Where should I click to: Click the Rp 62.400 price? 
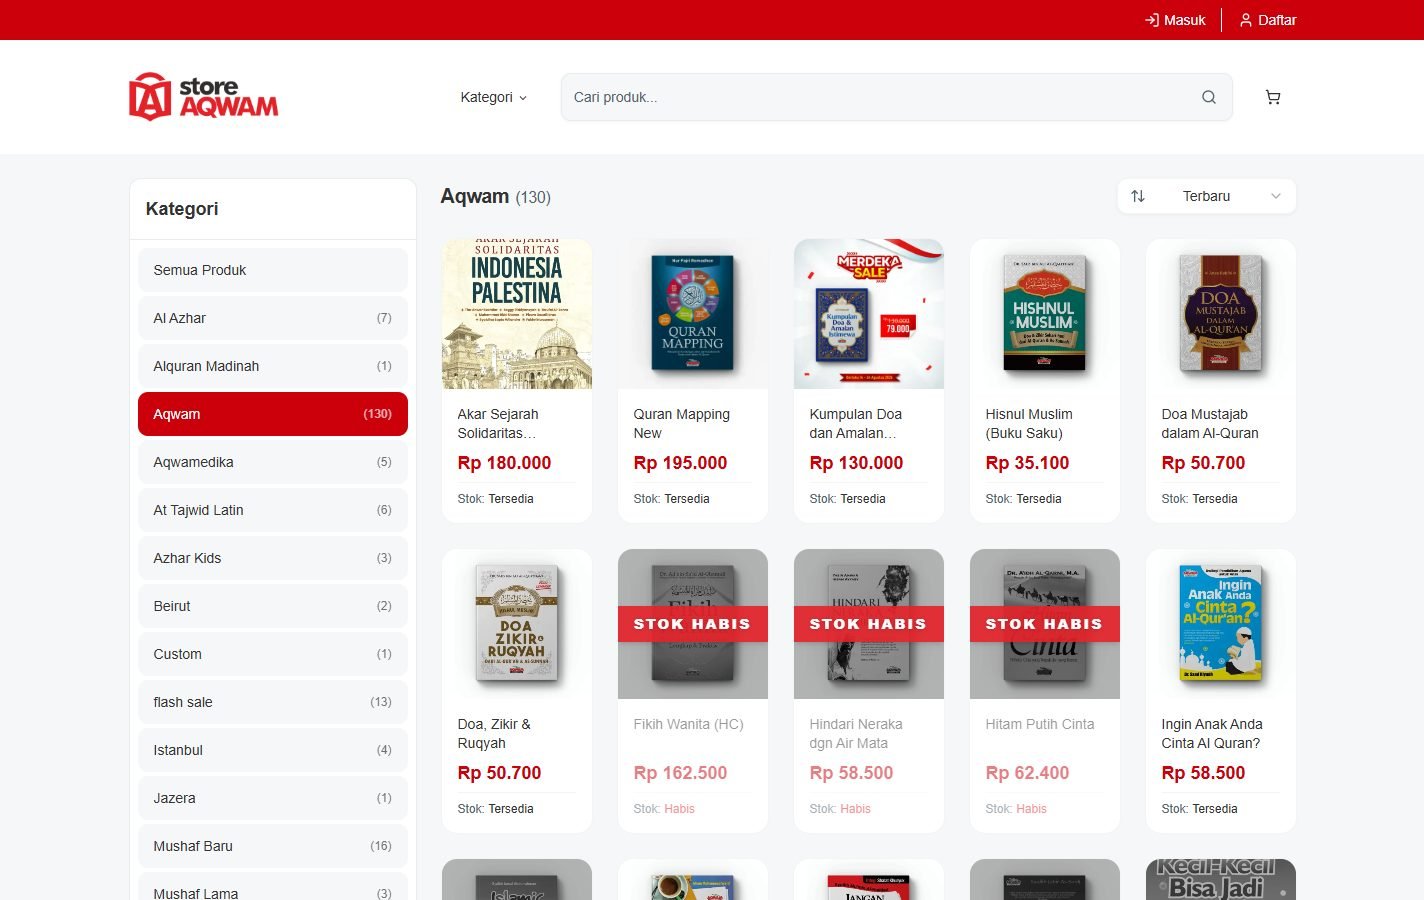1027,773
